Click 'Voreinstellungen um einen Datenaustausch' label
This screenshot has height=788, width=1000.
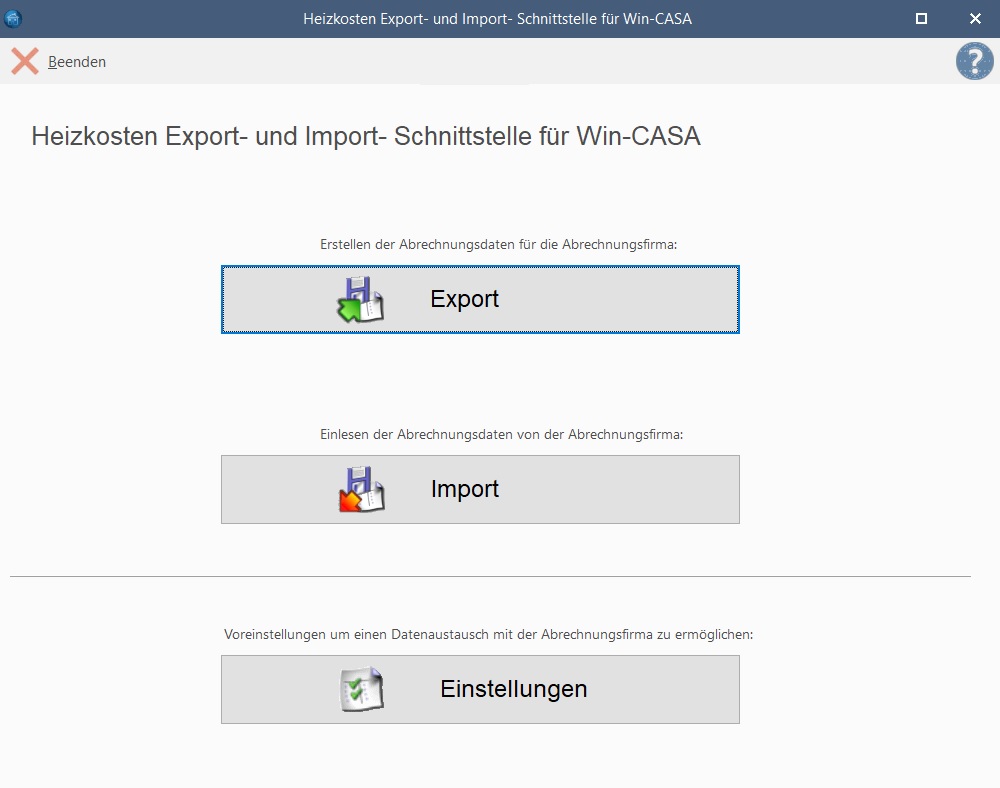(489, 634)
